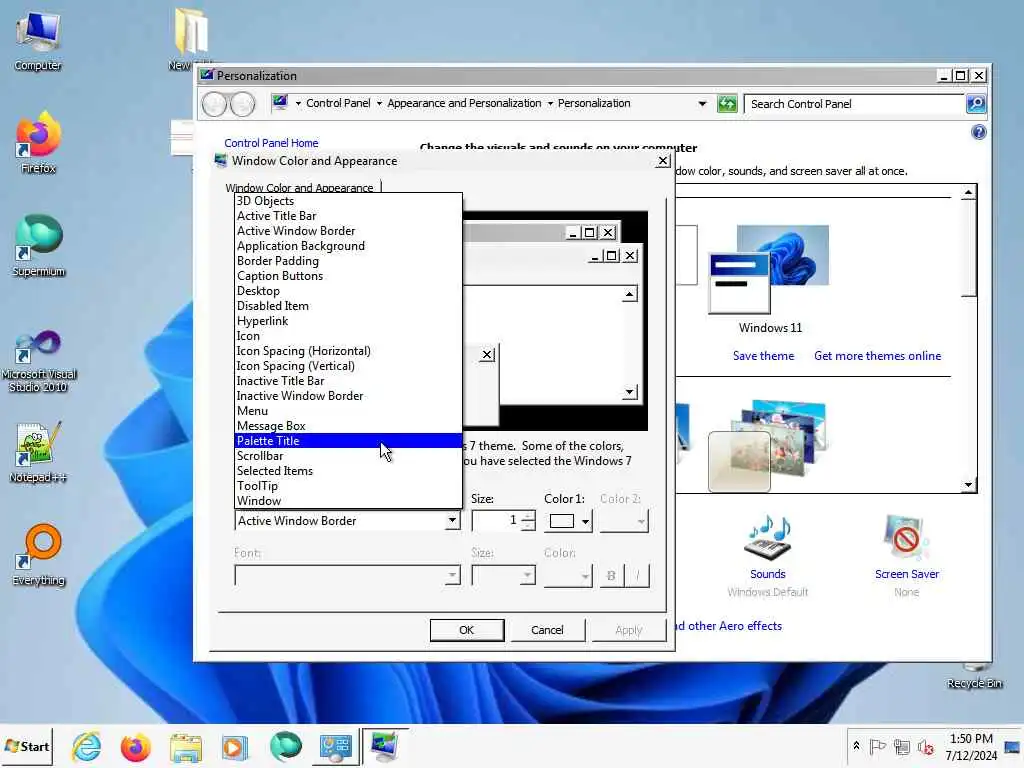This screenshot has height=768, width=1024.
Task: Choose Application Background from list
Action: (x=348, y=246)
